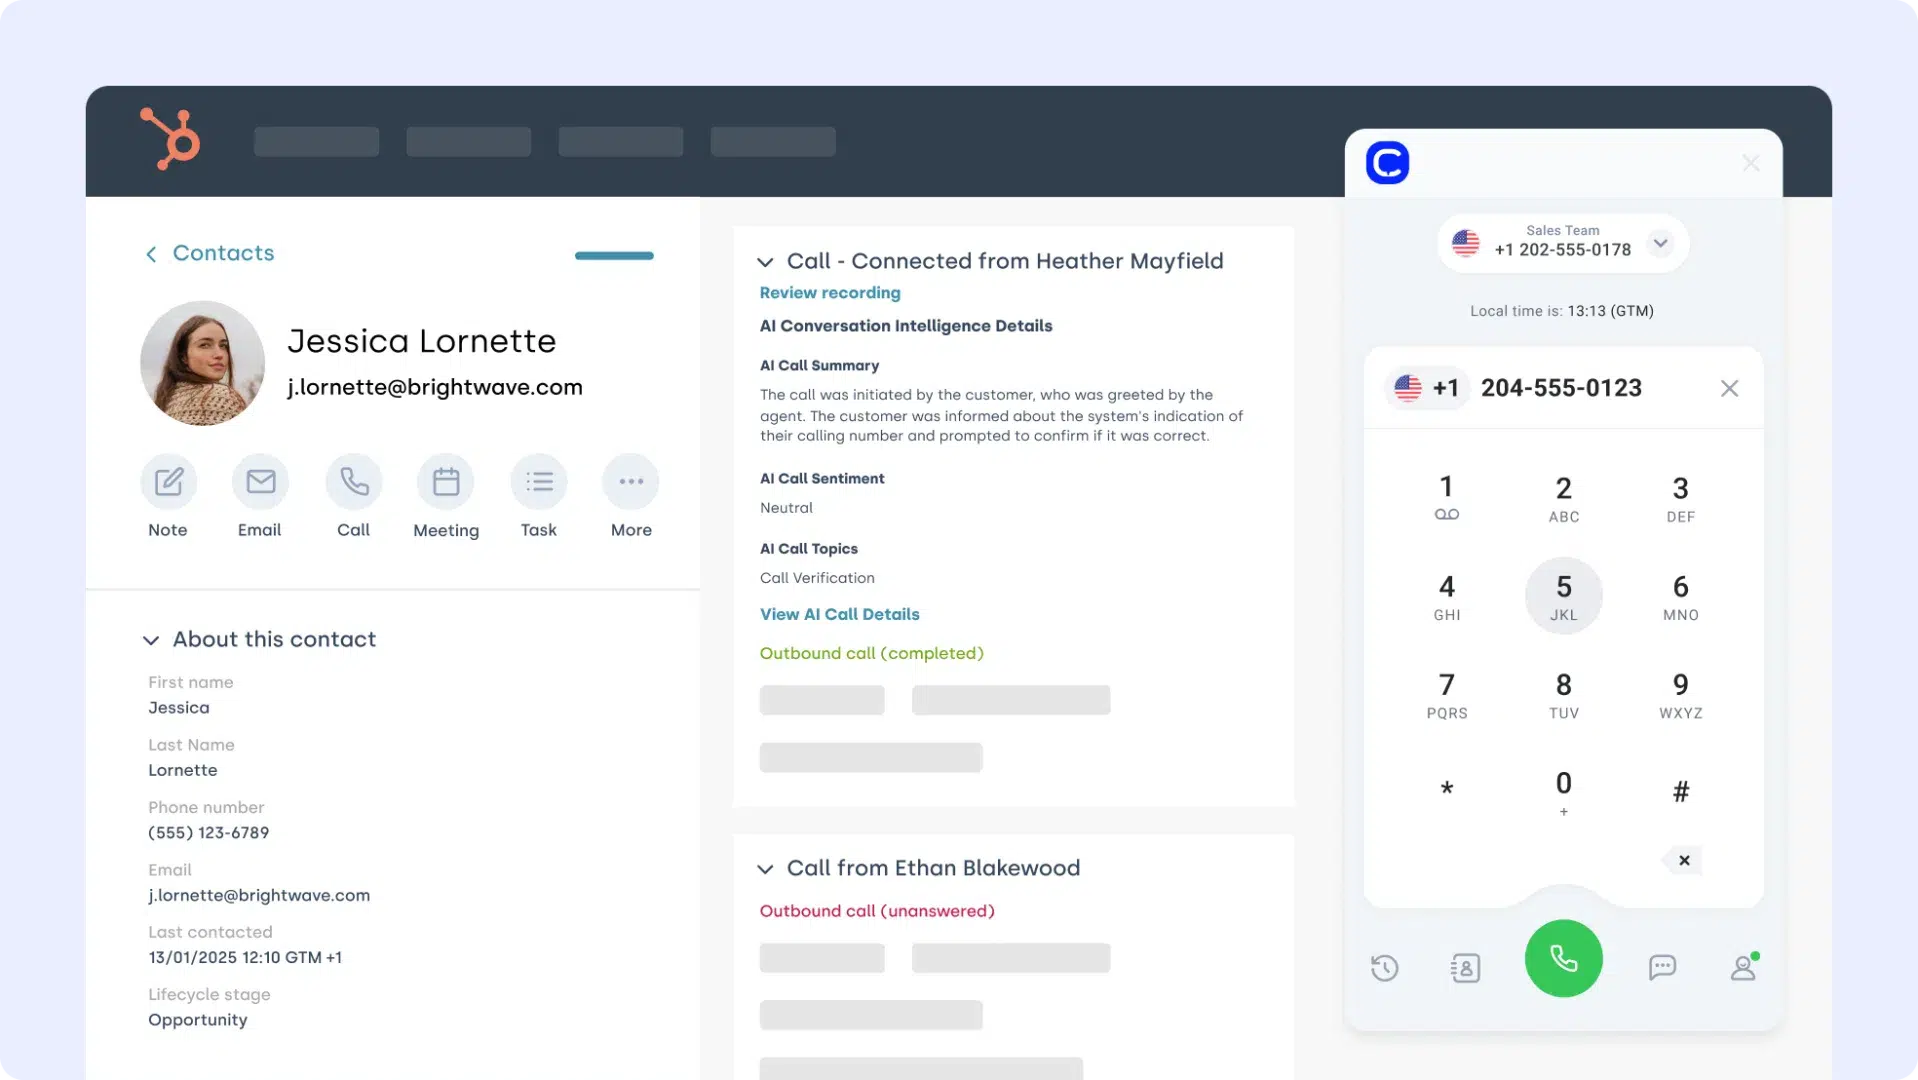Open the More actions ellipsis

click(x=631, y=482)
